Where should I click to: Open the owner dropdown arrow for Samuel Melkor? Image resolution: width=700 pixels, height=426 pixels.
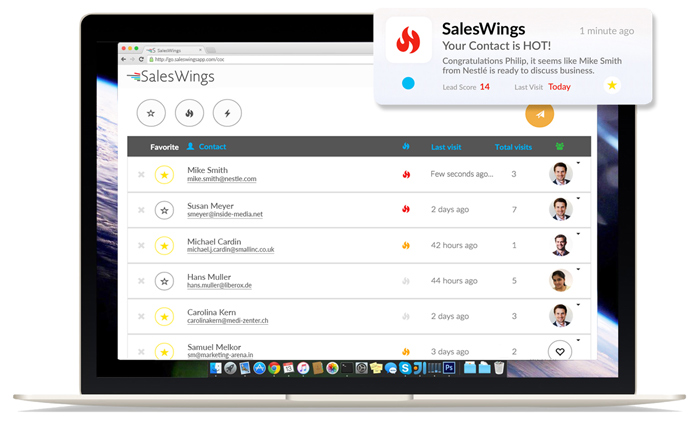(578, 340)
